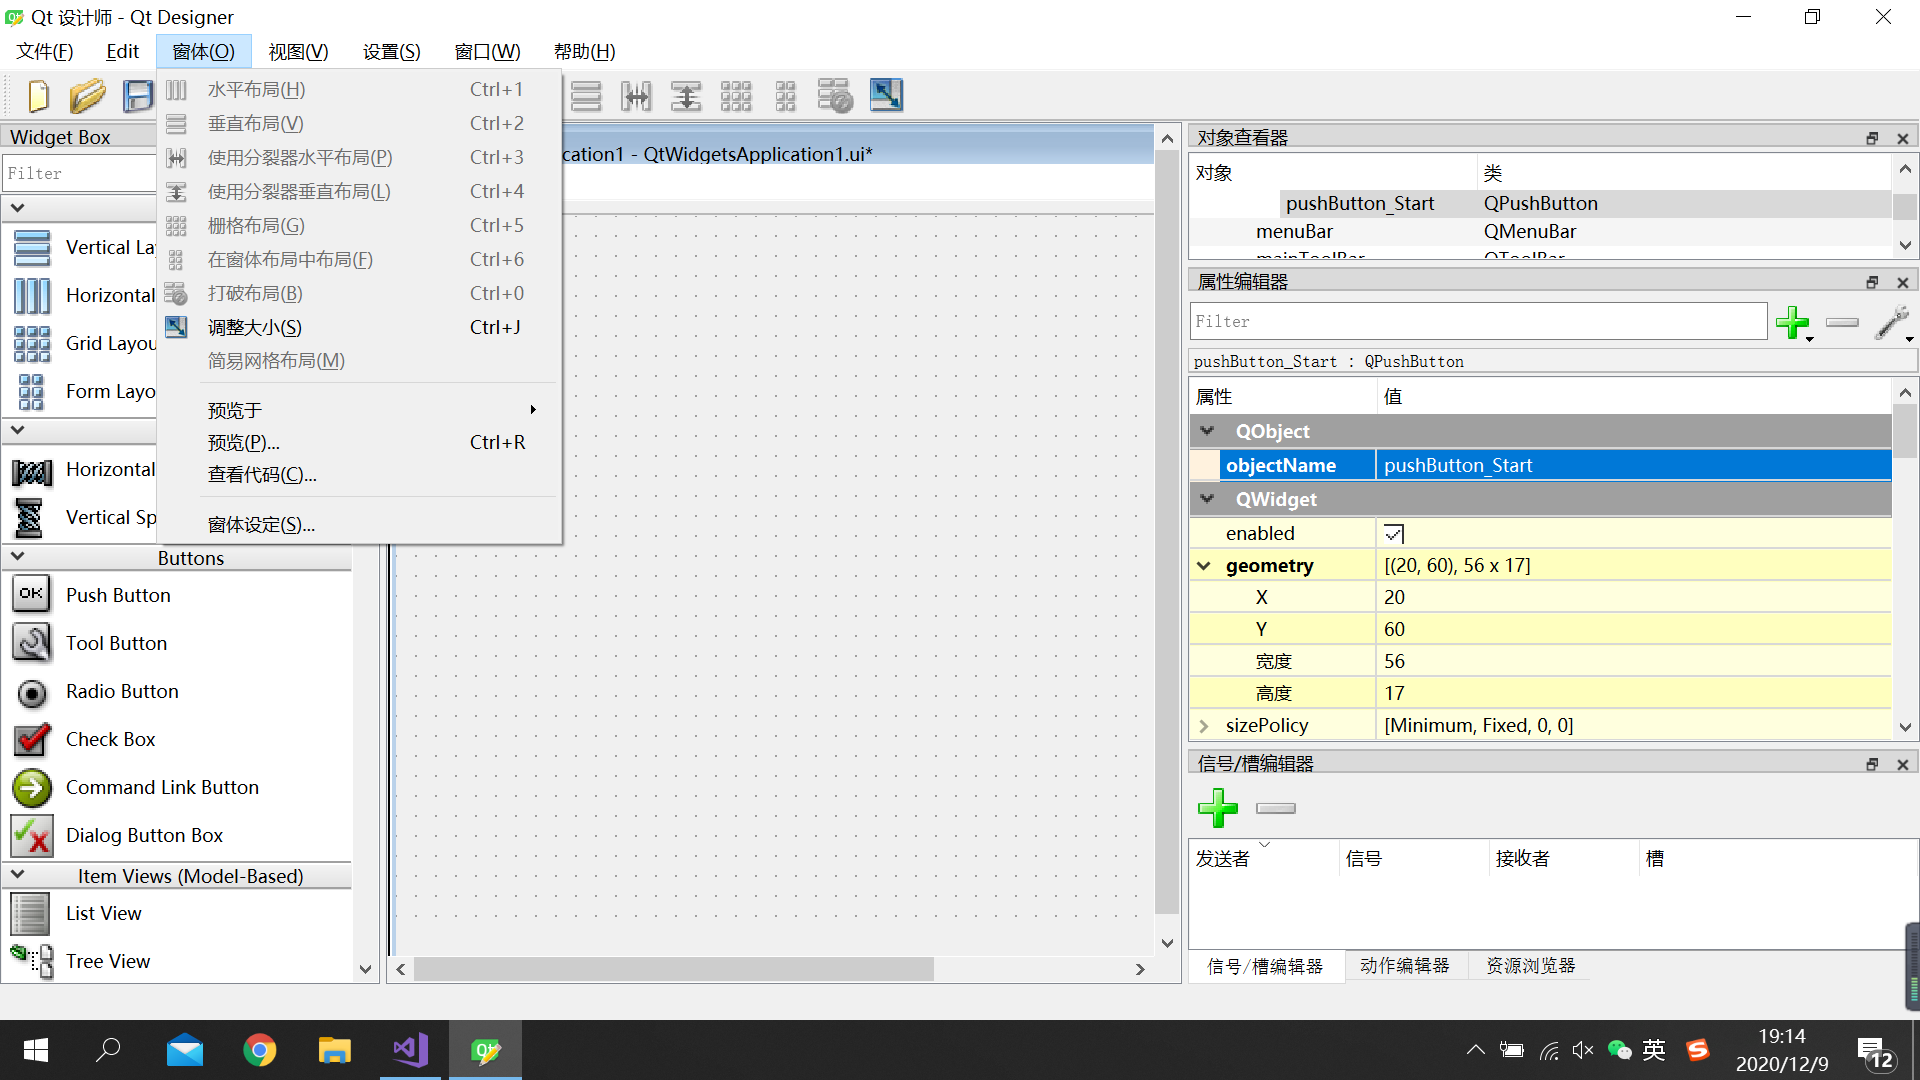The image size is (1920, 1080).
Task: Choose 调整大小(S) from the menu
Action: click(254, 328)
